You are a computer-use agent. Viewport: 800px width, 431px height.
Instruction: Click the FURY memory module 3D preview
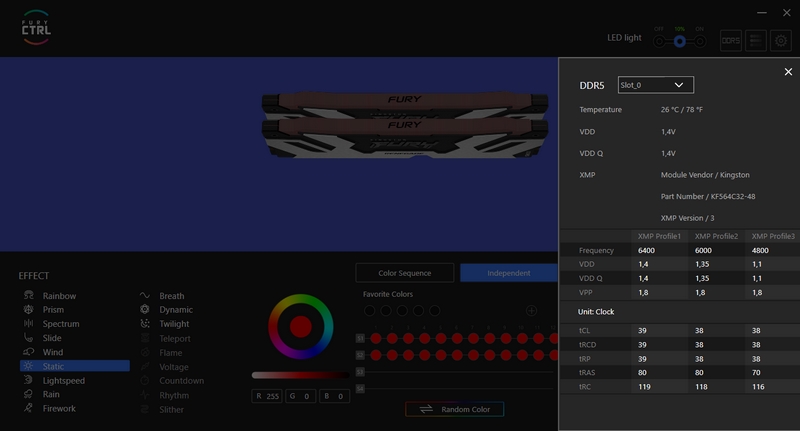[x=405, y=125]
